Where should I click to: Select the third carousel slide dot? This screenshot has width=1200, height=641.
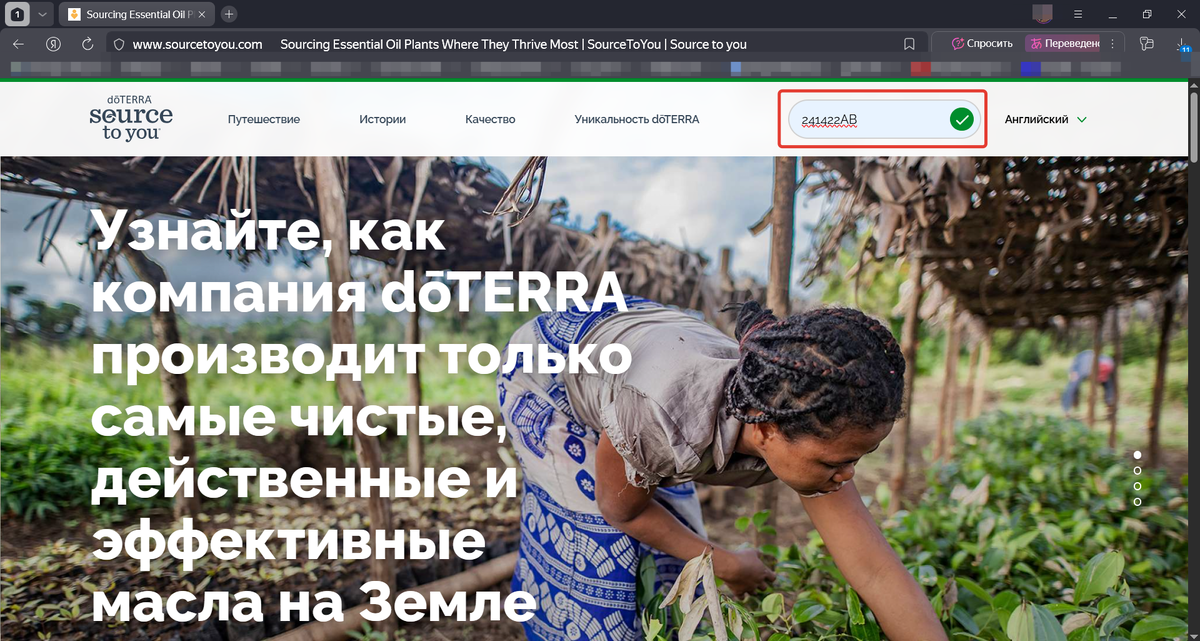coord(1138,486)
